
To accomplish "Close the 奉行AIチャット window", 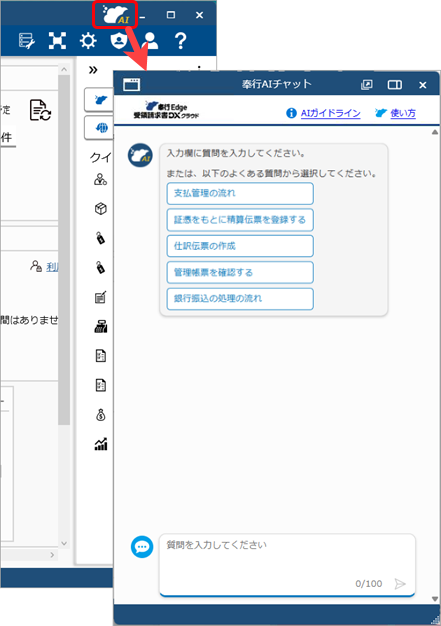I will click(423, 85).
